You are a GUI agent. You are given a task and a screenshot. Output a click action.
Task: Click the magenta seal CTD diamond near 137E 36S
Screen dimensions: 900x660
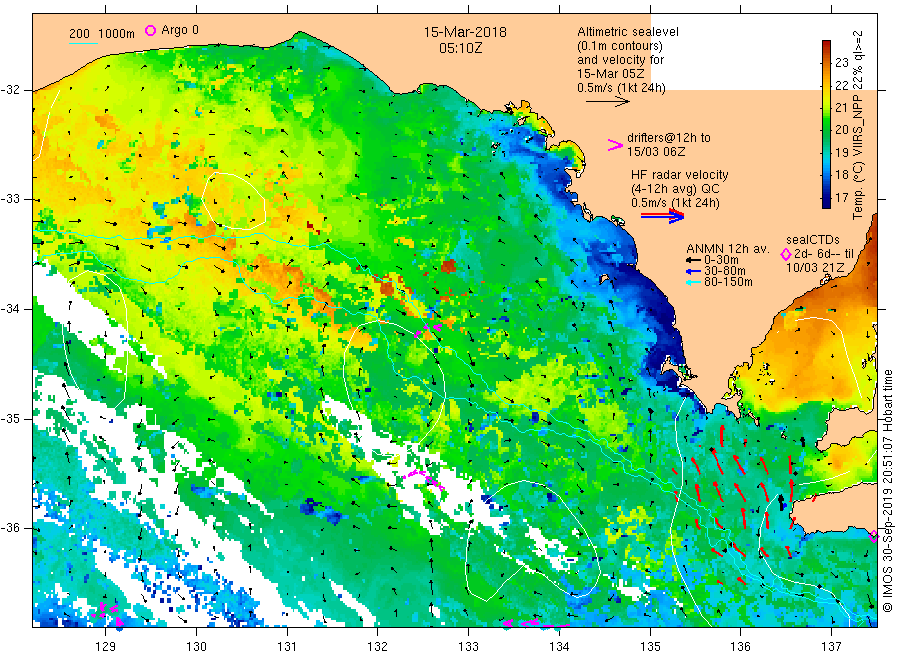(x=873, y=537)
